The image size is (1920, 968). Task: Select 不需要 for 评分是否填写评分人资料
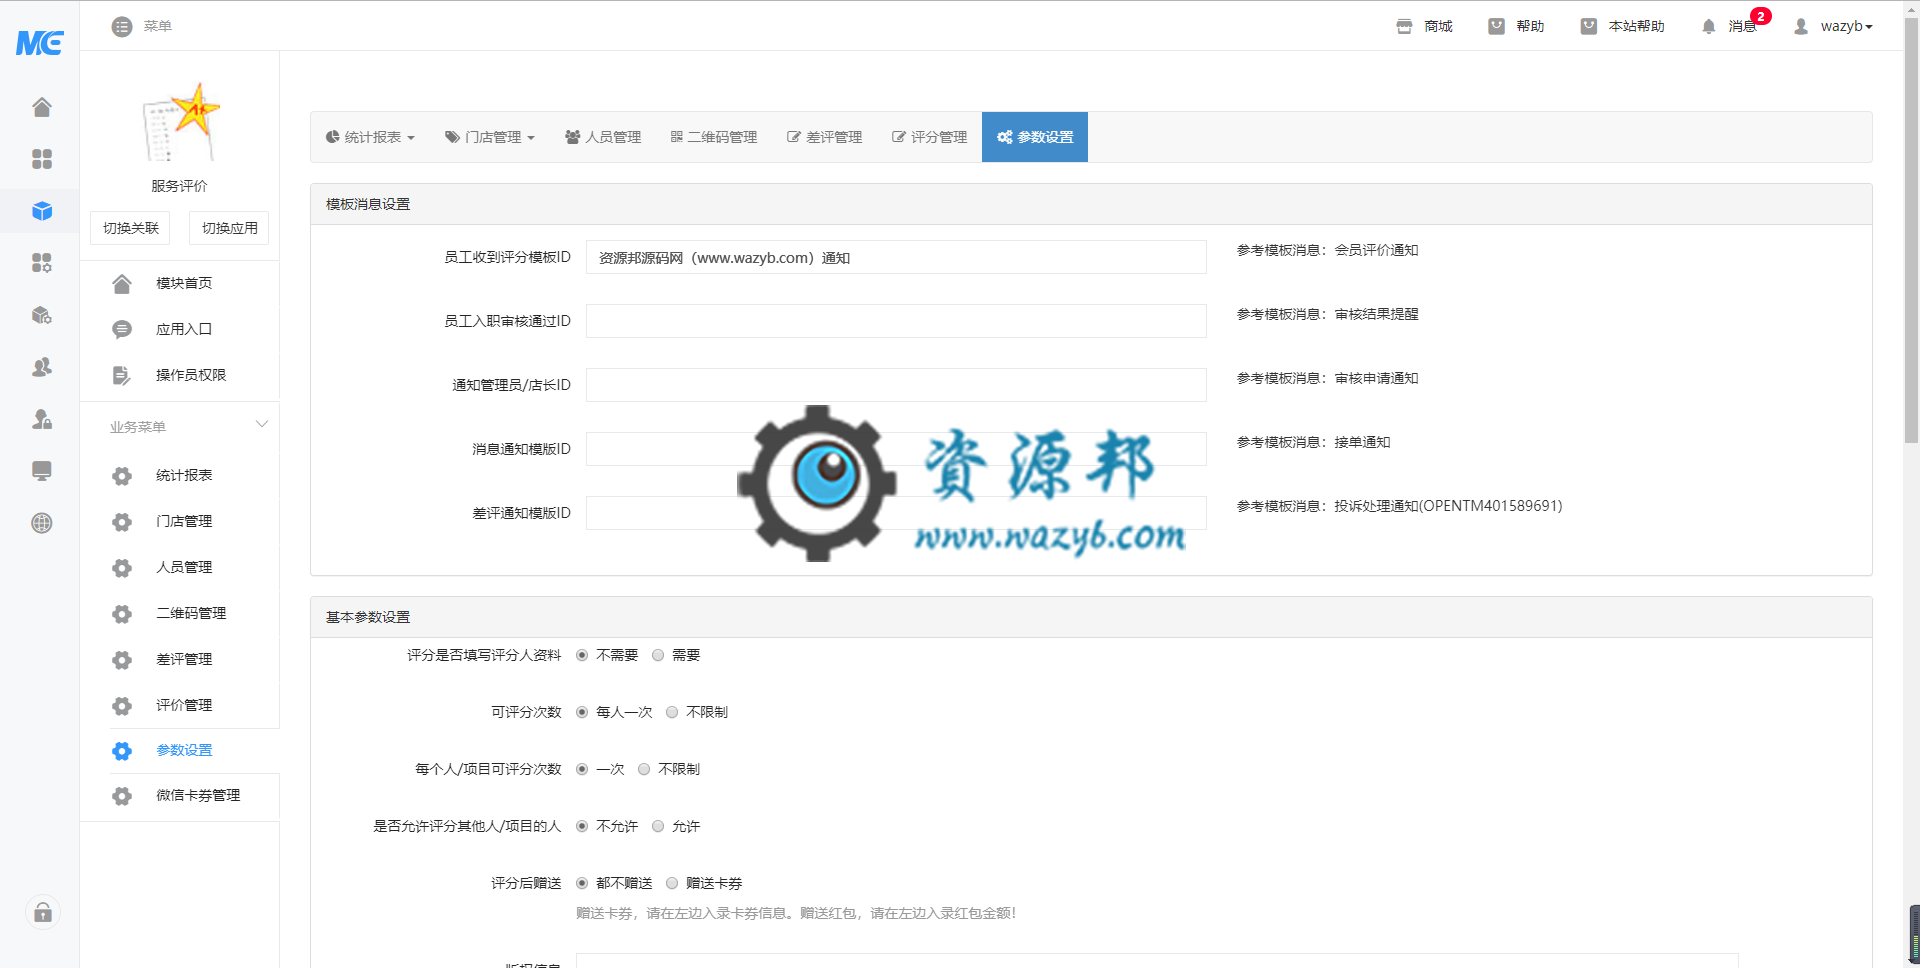click(582, 656)
